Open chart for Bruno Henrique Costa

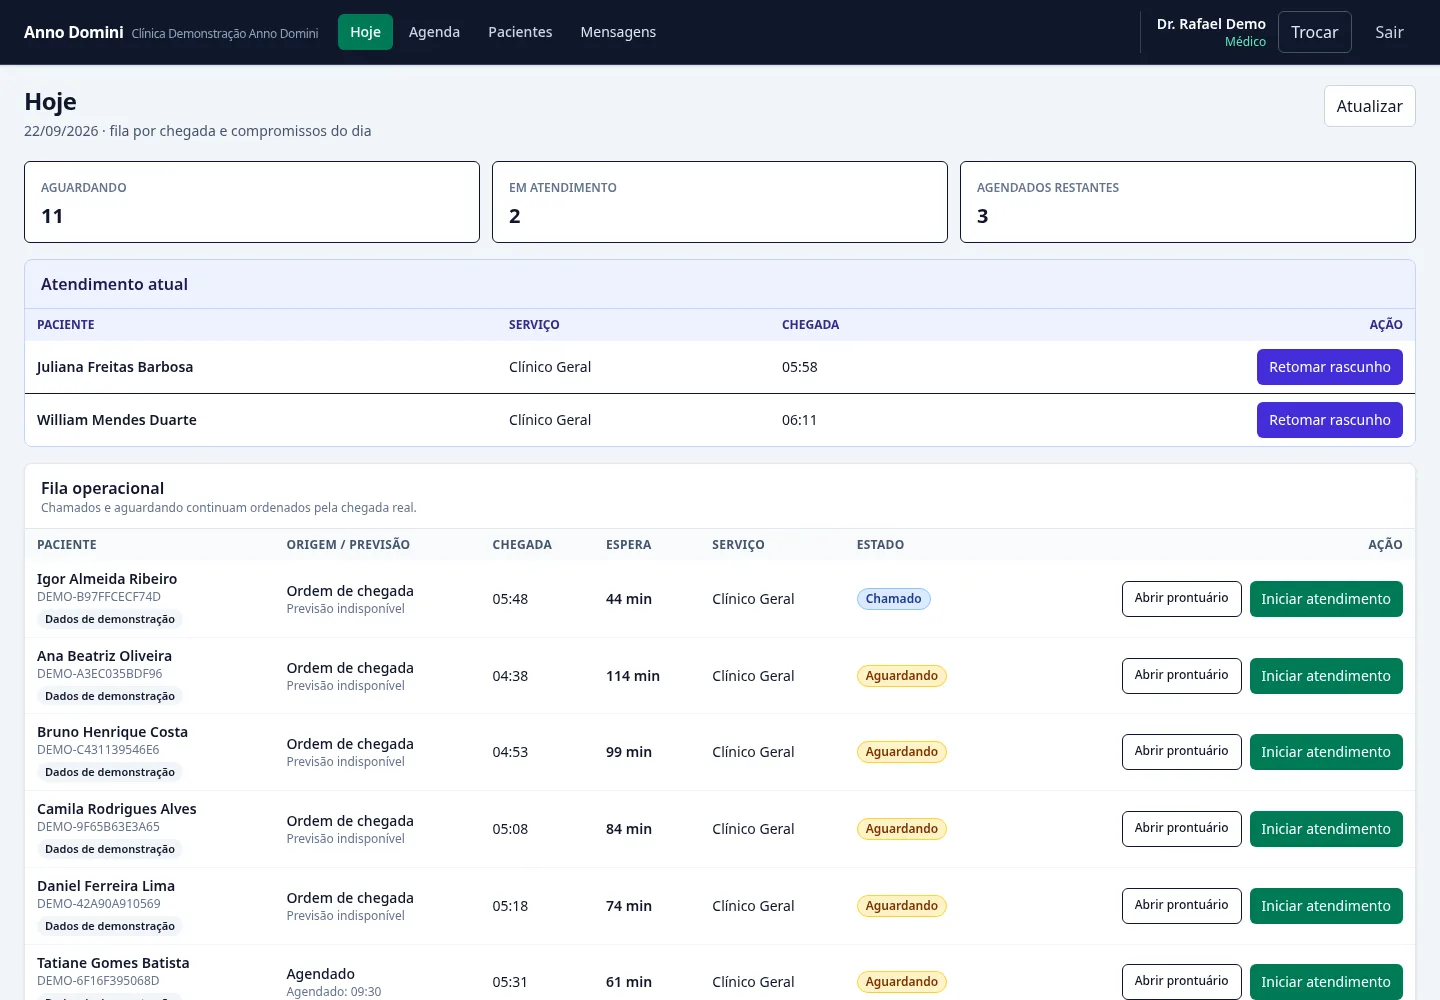1181,752
